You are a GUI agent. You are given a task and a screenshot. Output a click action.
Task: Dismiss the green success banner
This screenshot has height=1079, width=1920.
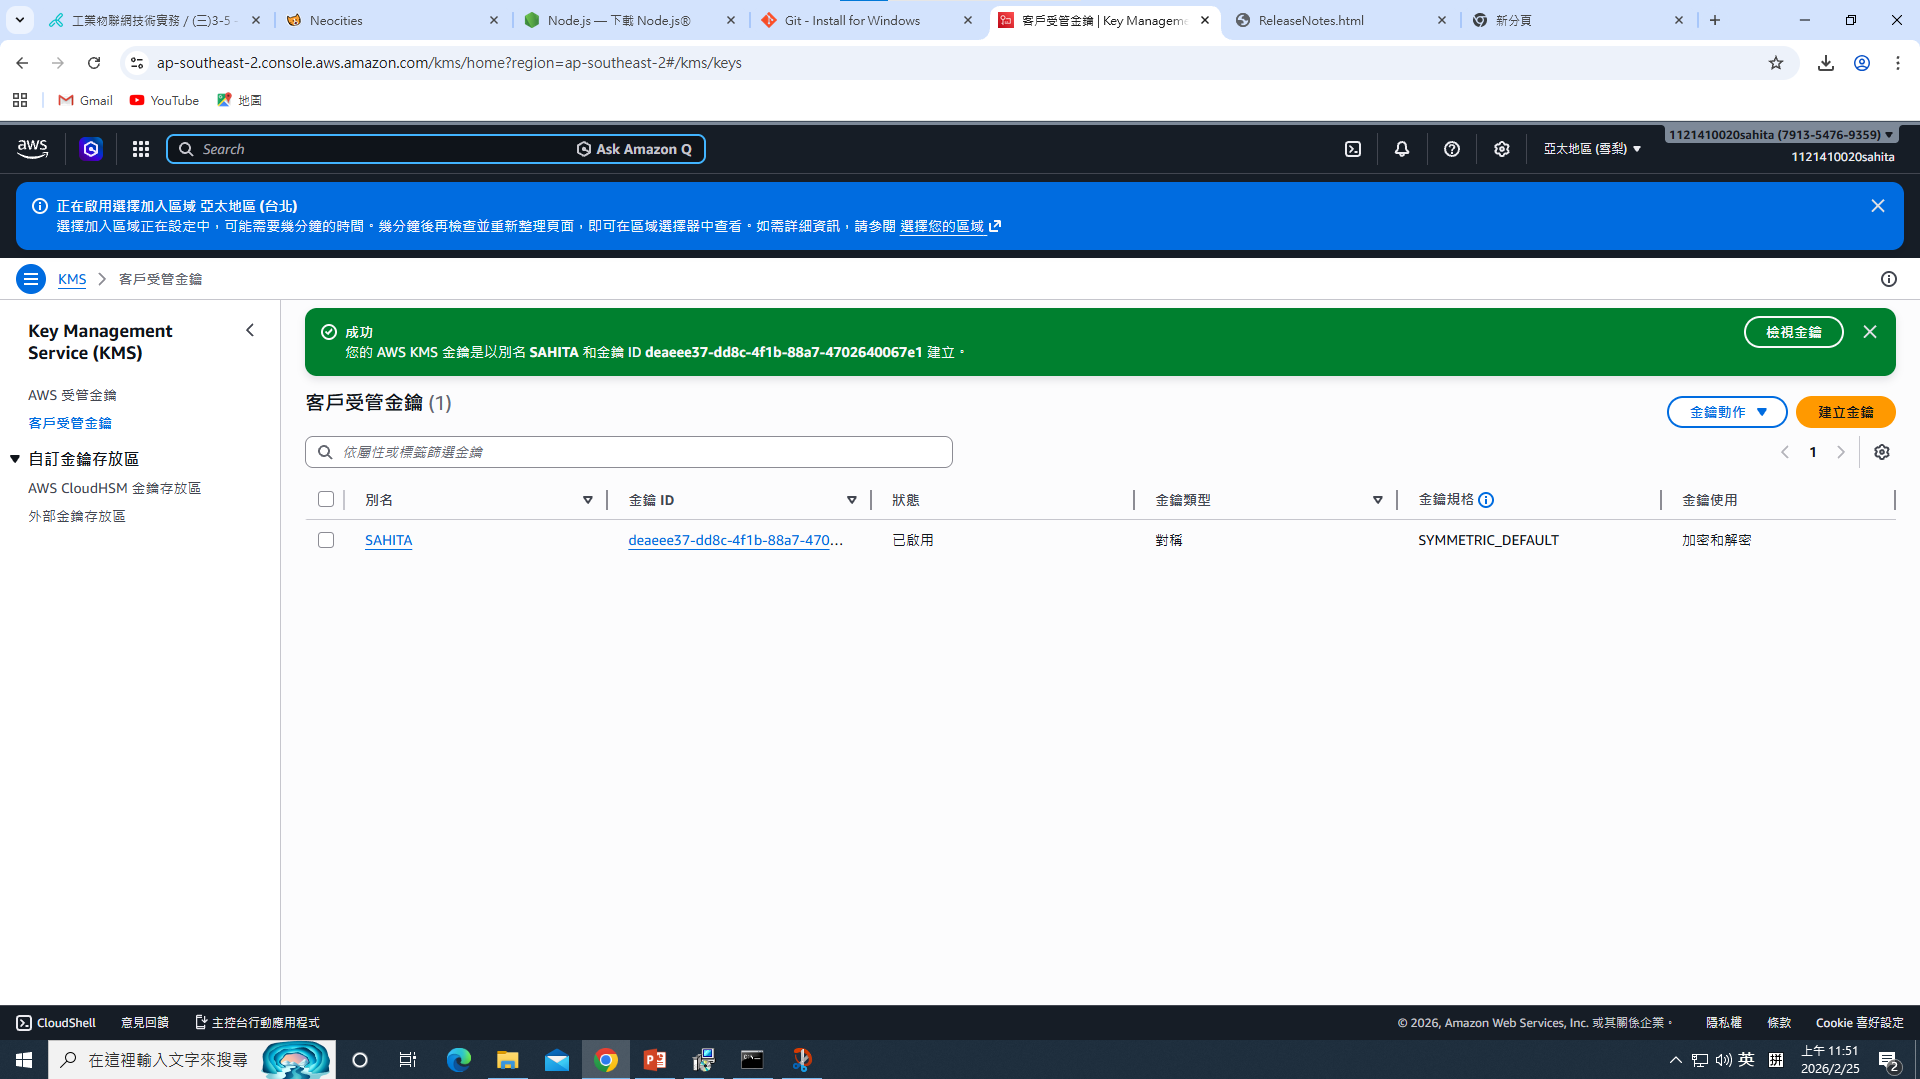click(1869, 332)
